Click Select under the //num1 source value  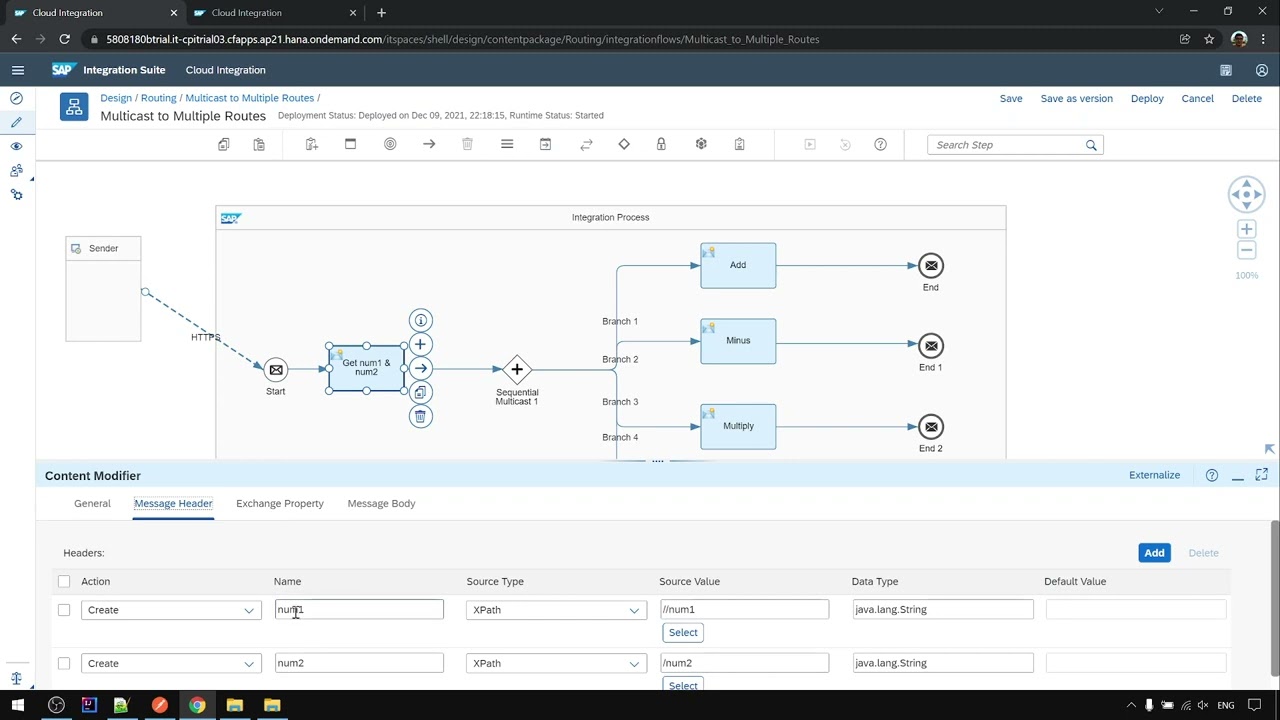pos(683,632)
